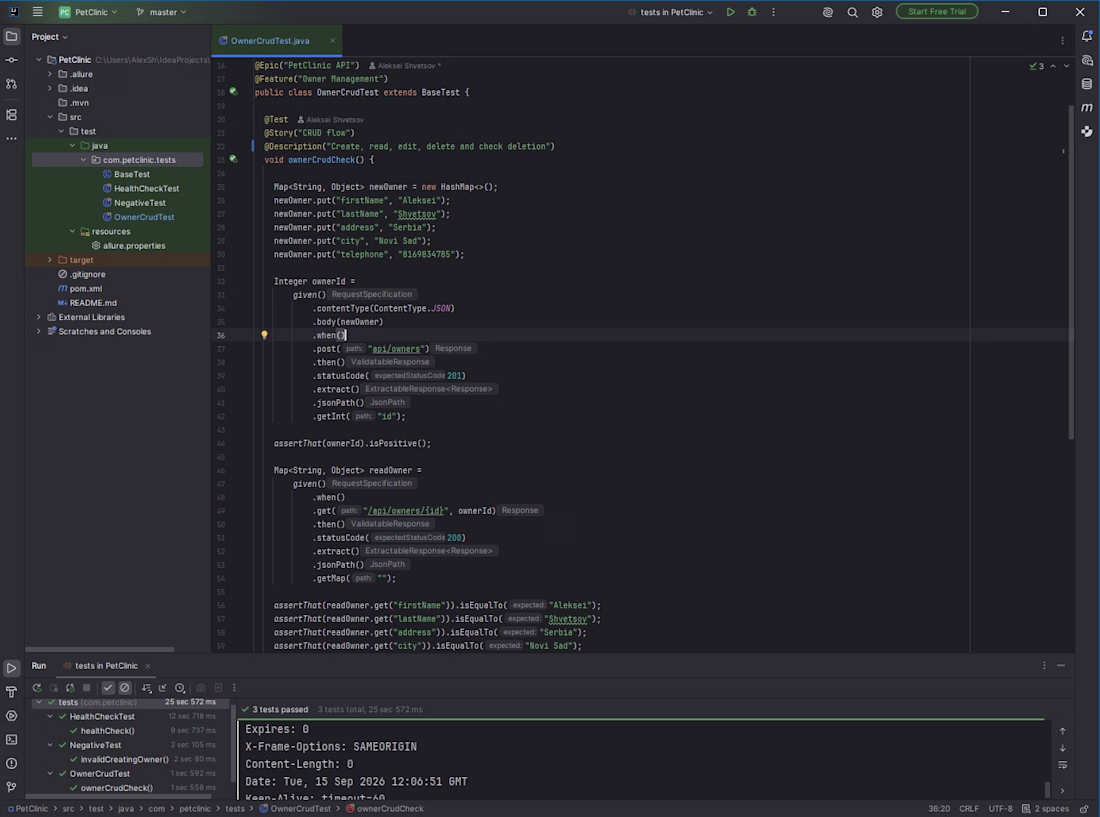1100x817 pixels.
Task: Open the run configuration dropdown
Action: [x=671, y=12]
